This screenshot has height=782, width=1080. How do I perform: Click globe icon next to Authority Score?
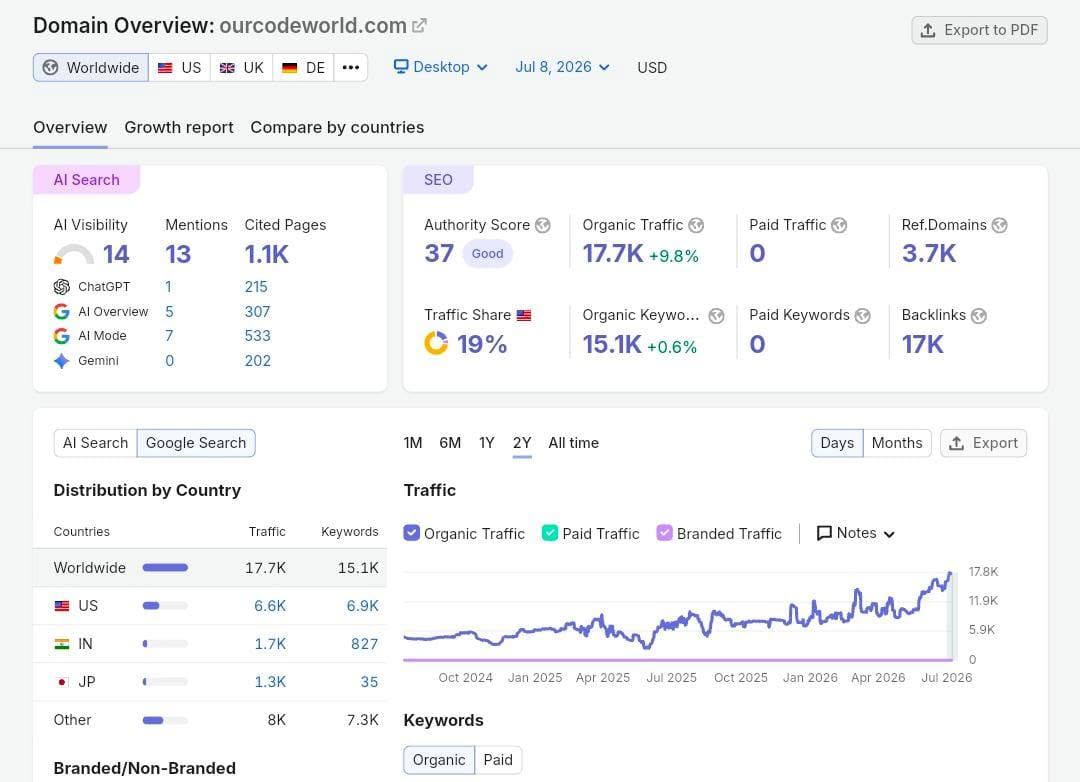(543, 225)
